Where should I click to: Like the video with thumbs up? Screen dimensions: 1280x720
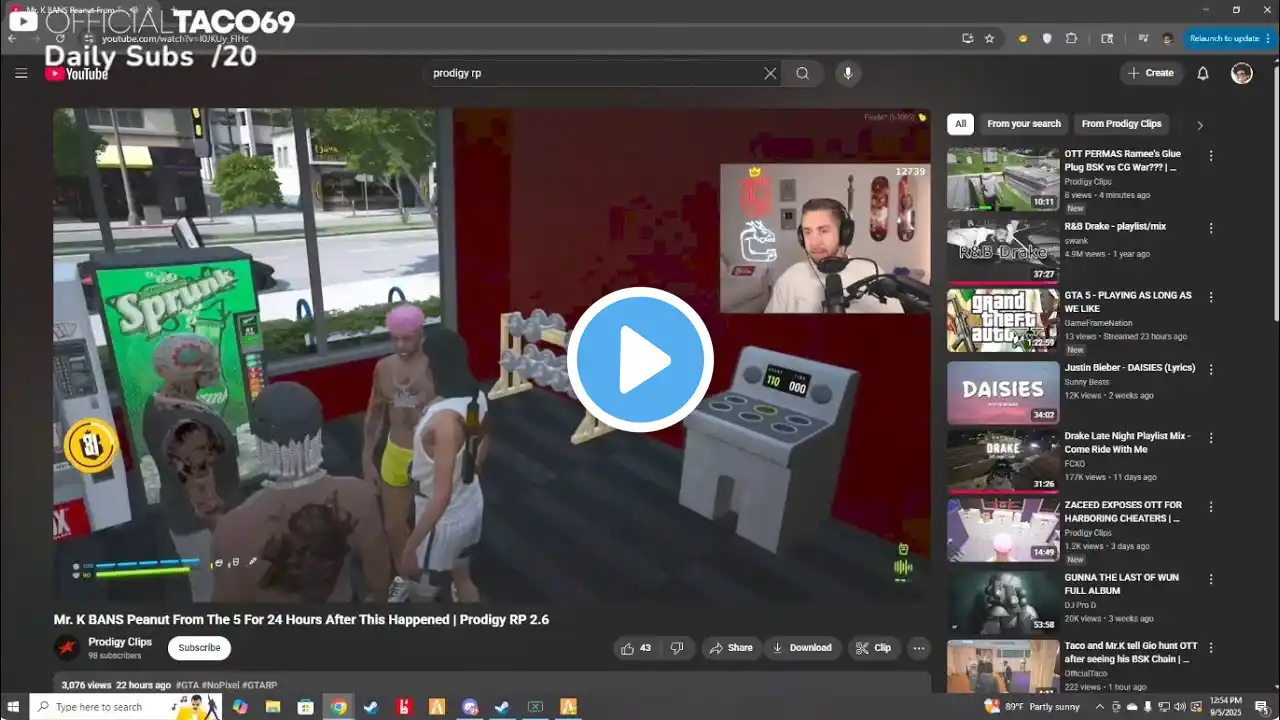tap(636, 648)
